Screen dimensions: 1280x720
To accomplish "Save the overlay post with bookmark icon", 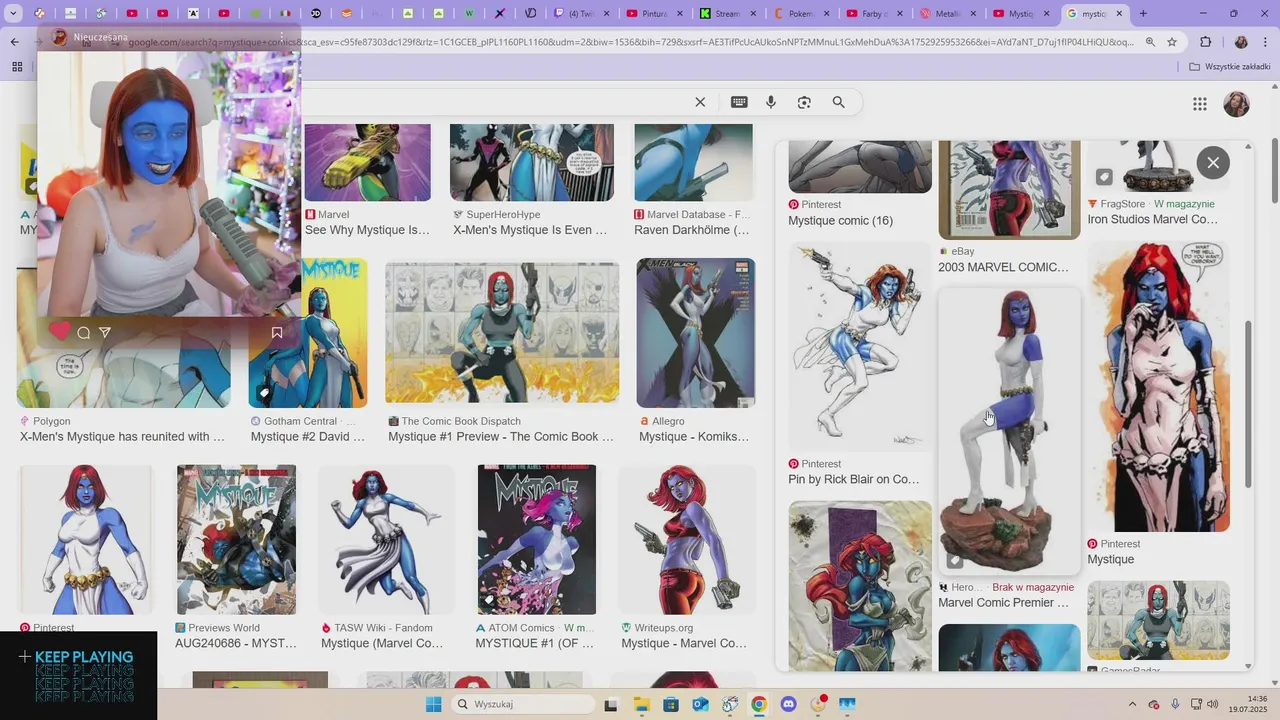I will (x=277, y=333).
